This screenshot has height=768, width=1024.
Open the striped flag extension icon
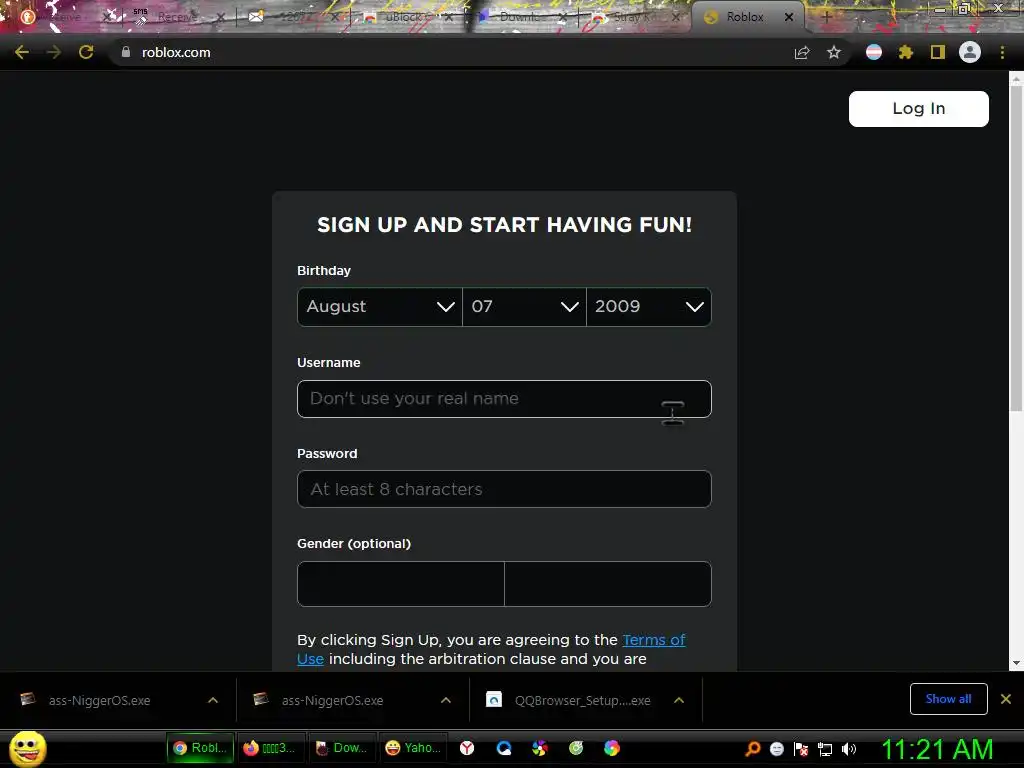[874, 52]
